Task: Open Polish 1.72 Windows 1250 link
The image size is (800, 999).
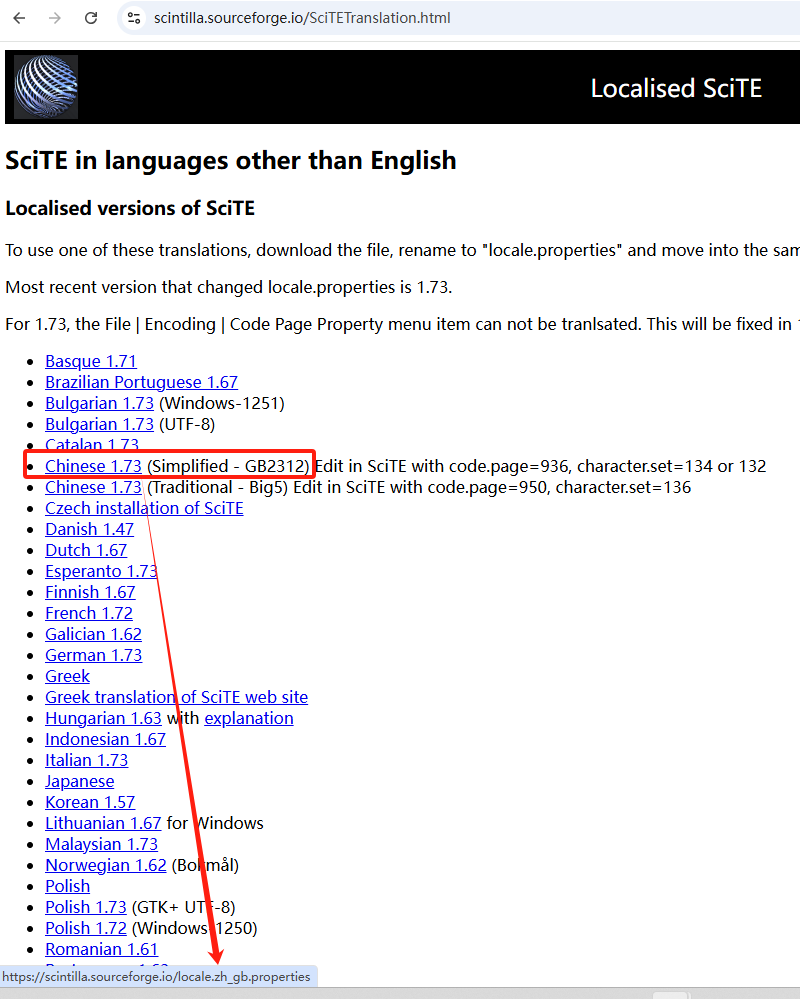Action: tap(85, 929)
